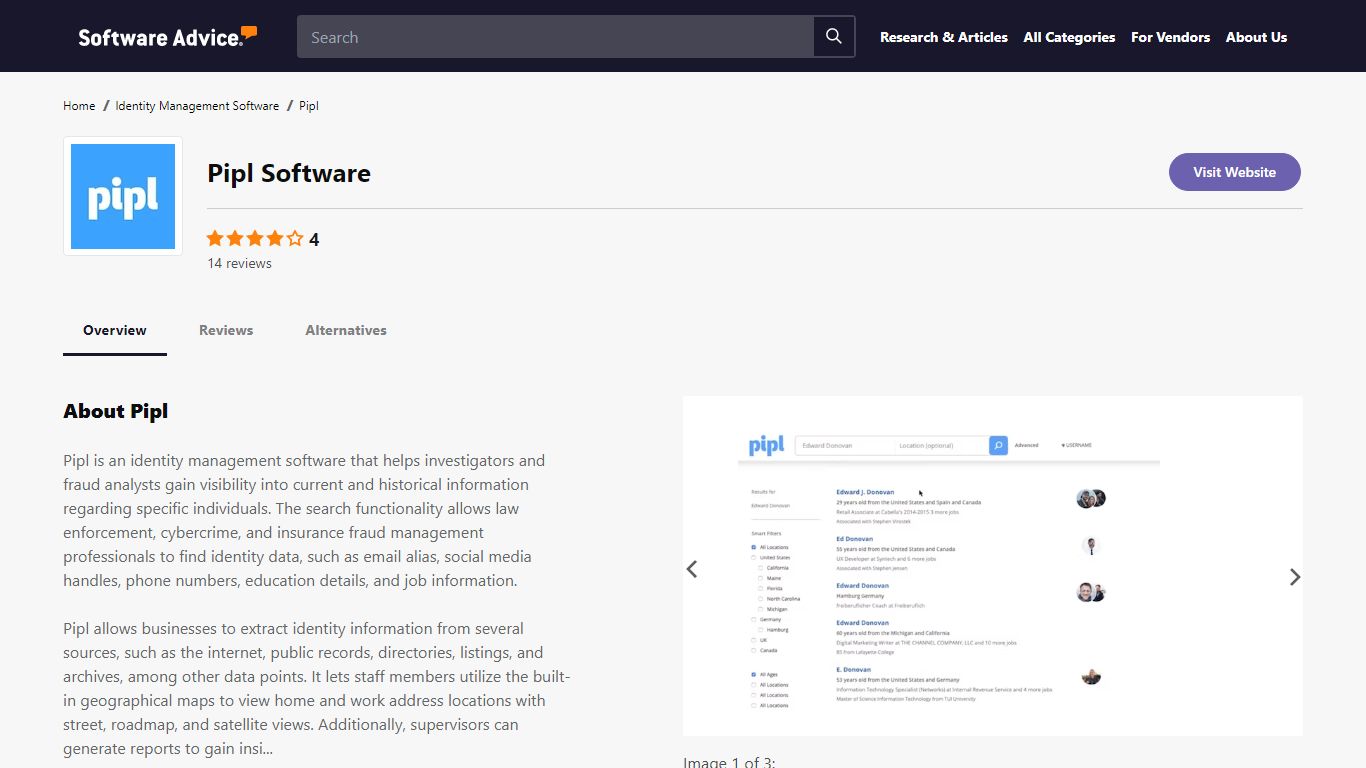
Task: Open All Categories menu
Action: click(x=1069, y=37)
